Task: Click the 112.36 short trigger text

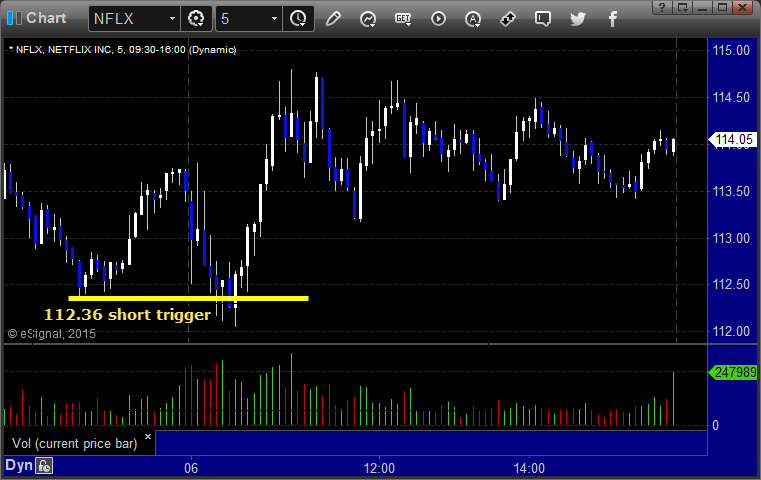Action: pos(127,315)
